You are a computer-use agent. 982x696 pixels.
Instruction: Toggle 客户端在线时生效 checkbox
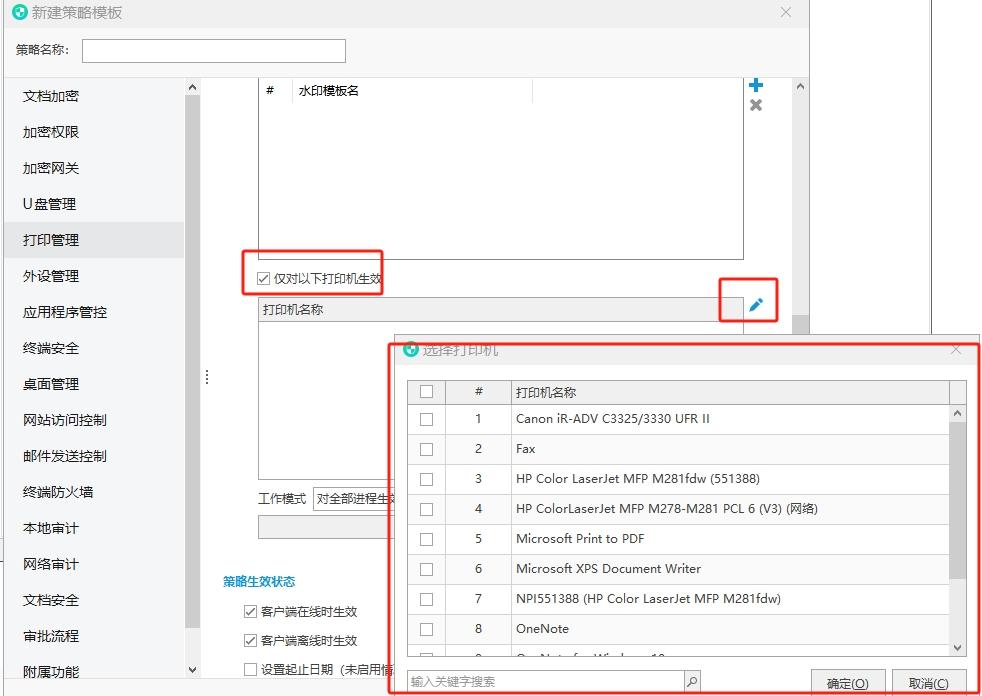click(250, 611)
